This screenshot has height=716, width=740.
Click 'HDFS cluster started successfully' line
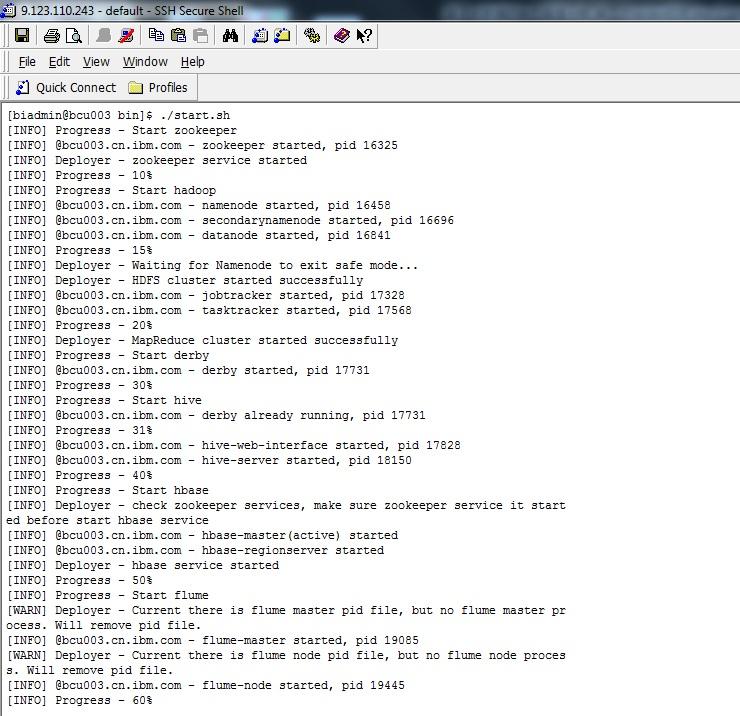click(185, 280)
